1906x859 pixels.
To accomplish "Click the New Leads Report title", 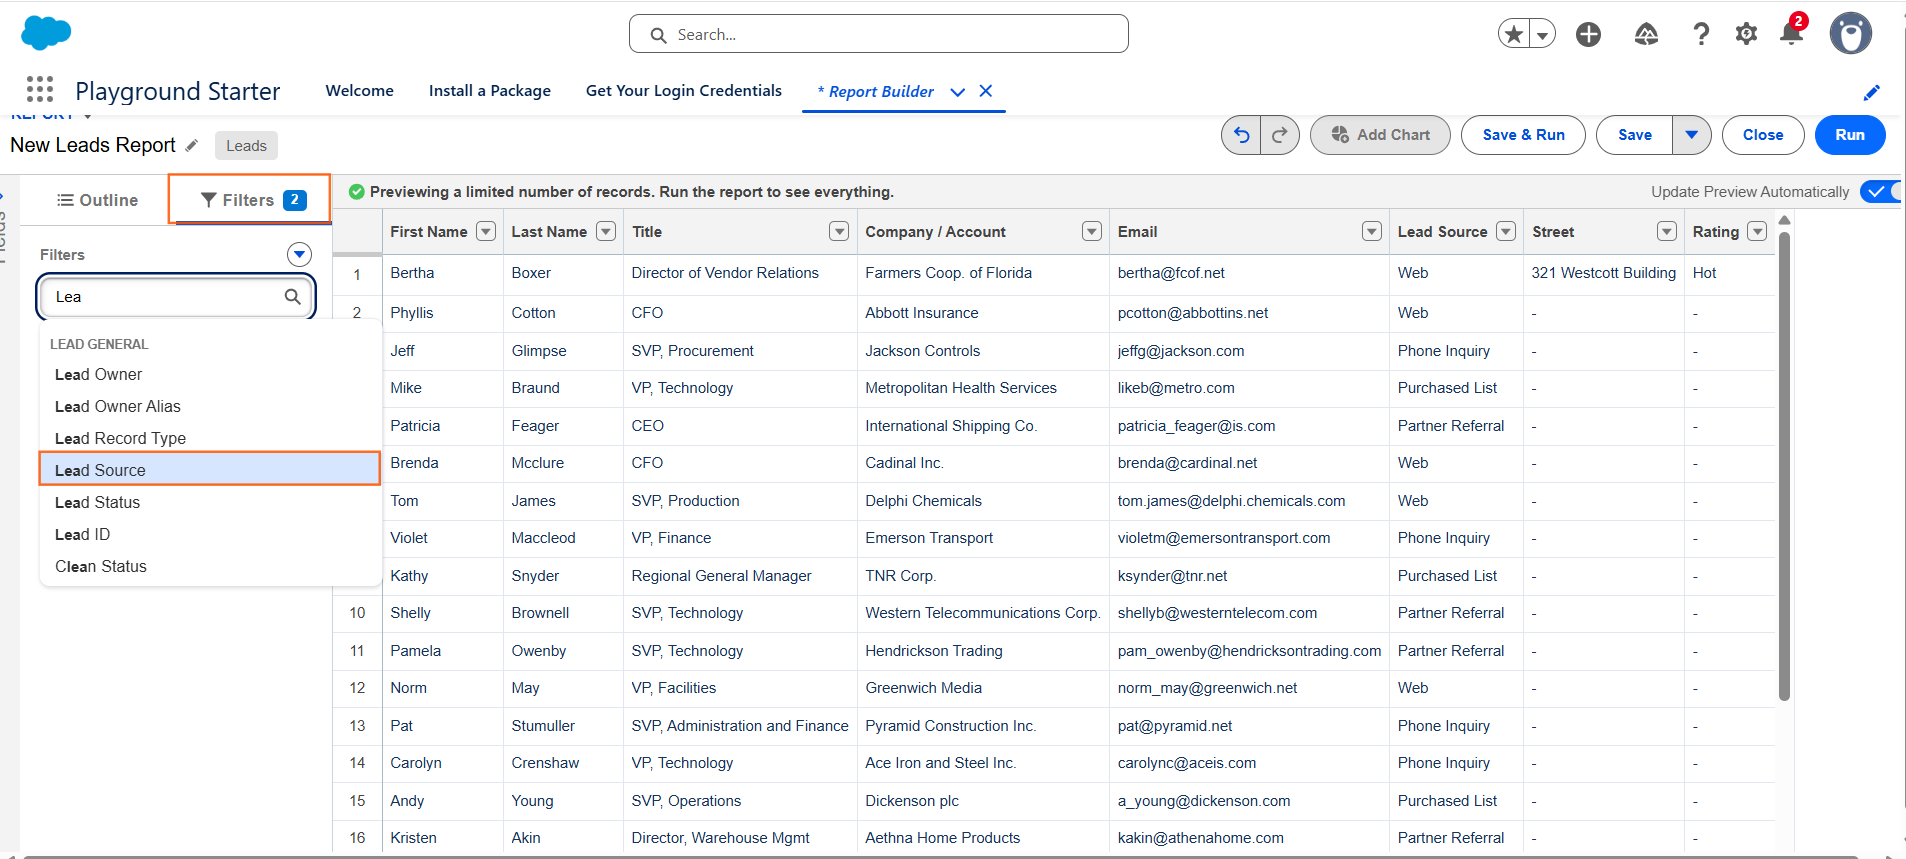I will pos(93,145).
